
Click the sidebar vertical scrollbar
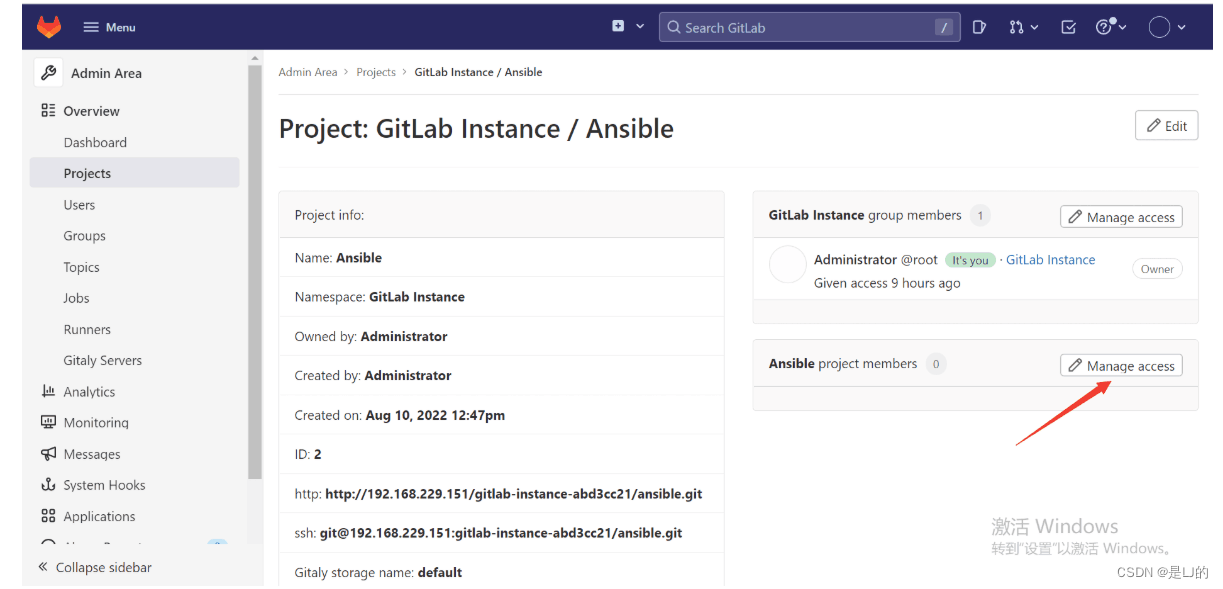coord(255,270)
